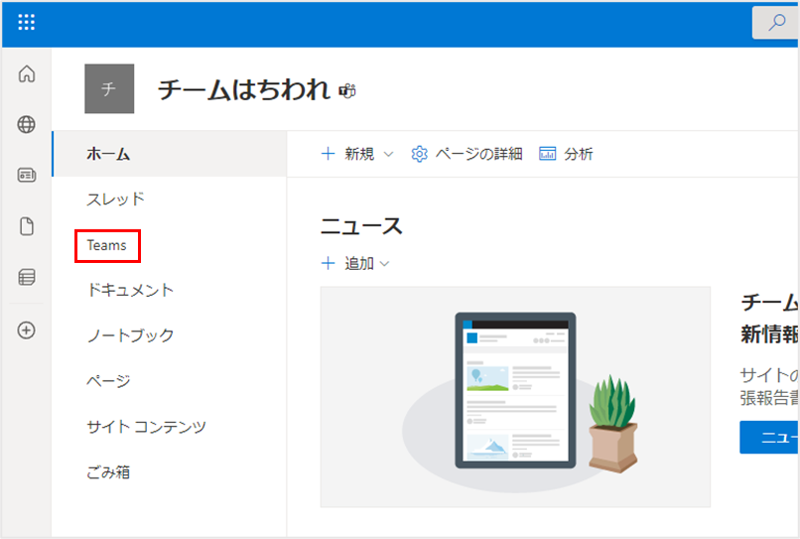Open the news icon in left rail
The image size is (800, 539).
point(27,176)
